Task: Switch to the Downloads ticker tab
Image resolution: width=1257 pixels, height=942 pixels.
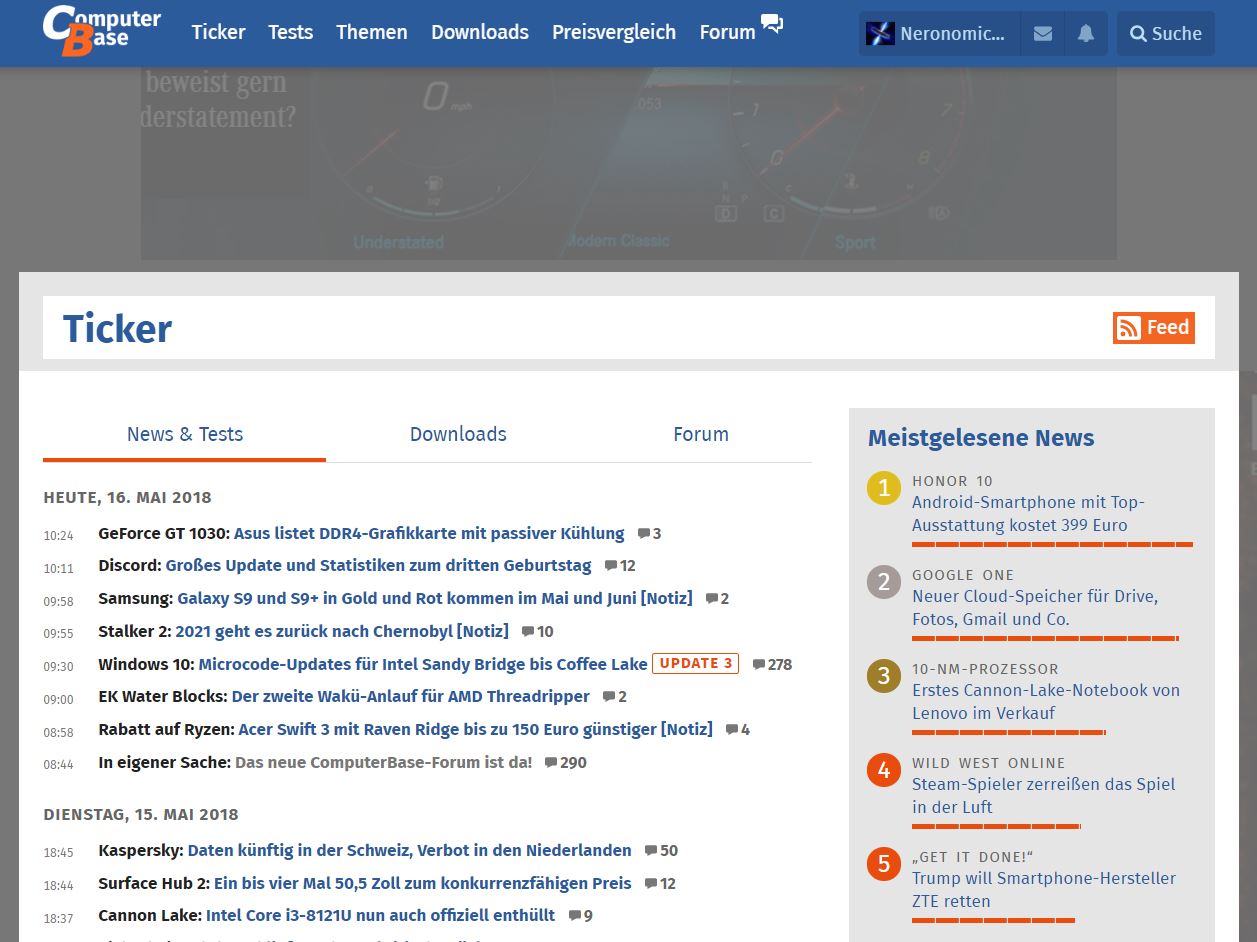Action: click(x=458, y=434)
